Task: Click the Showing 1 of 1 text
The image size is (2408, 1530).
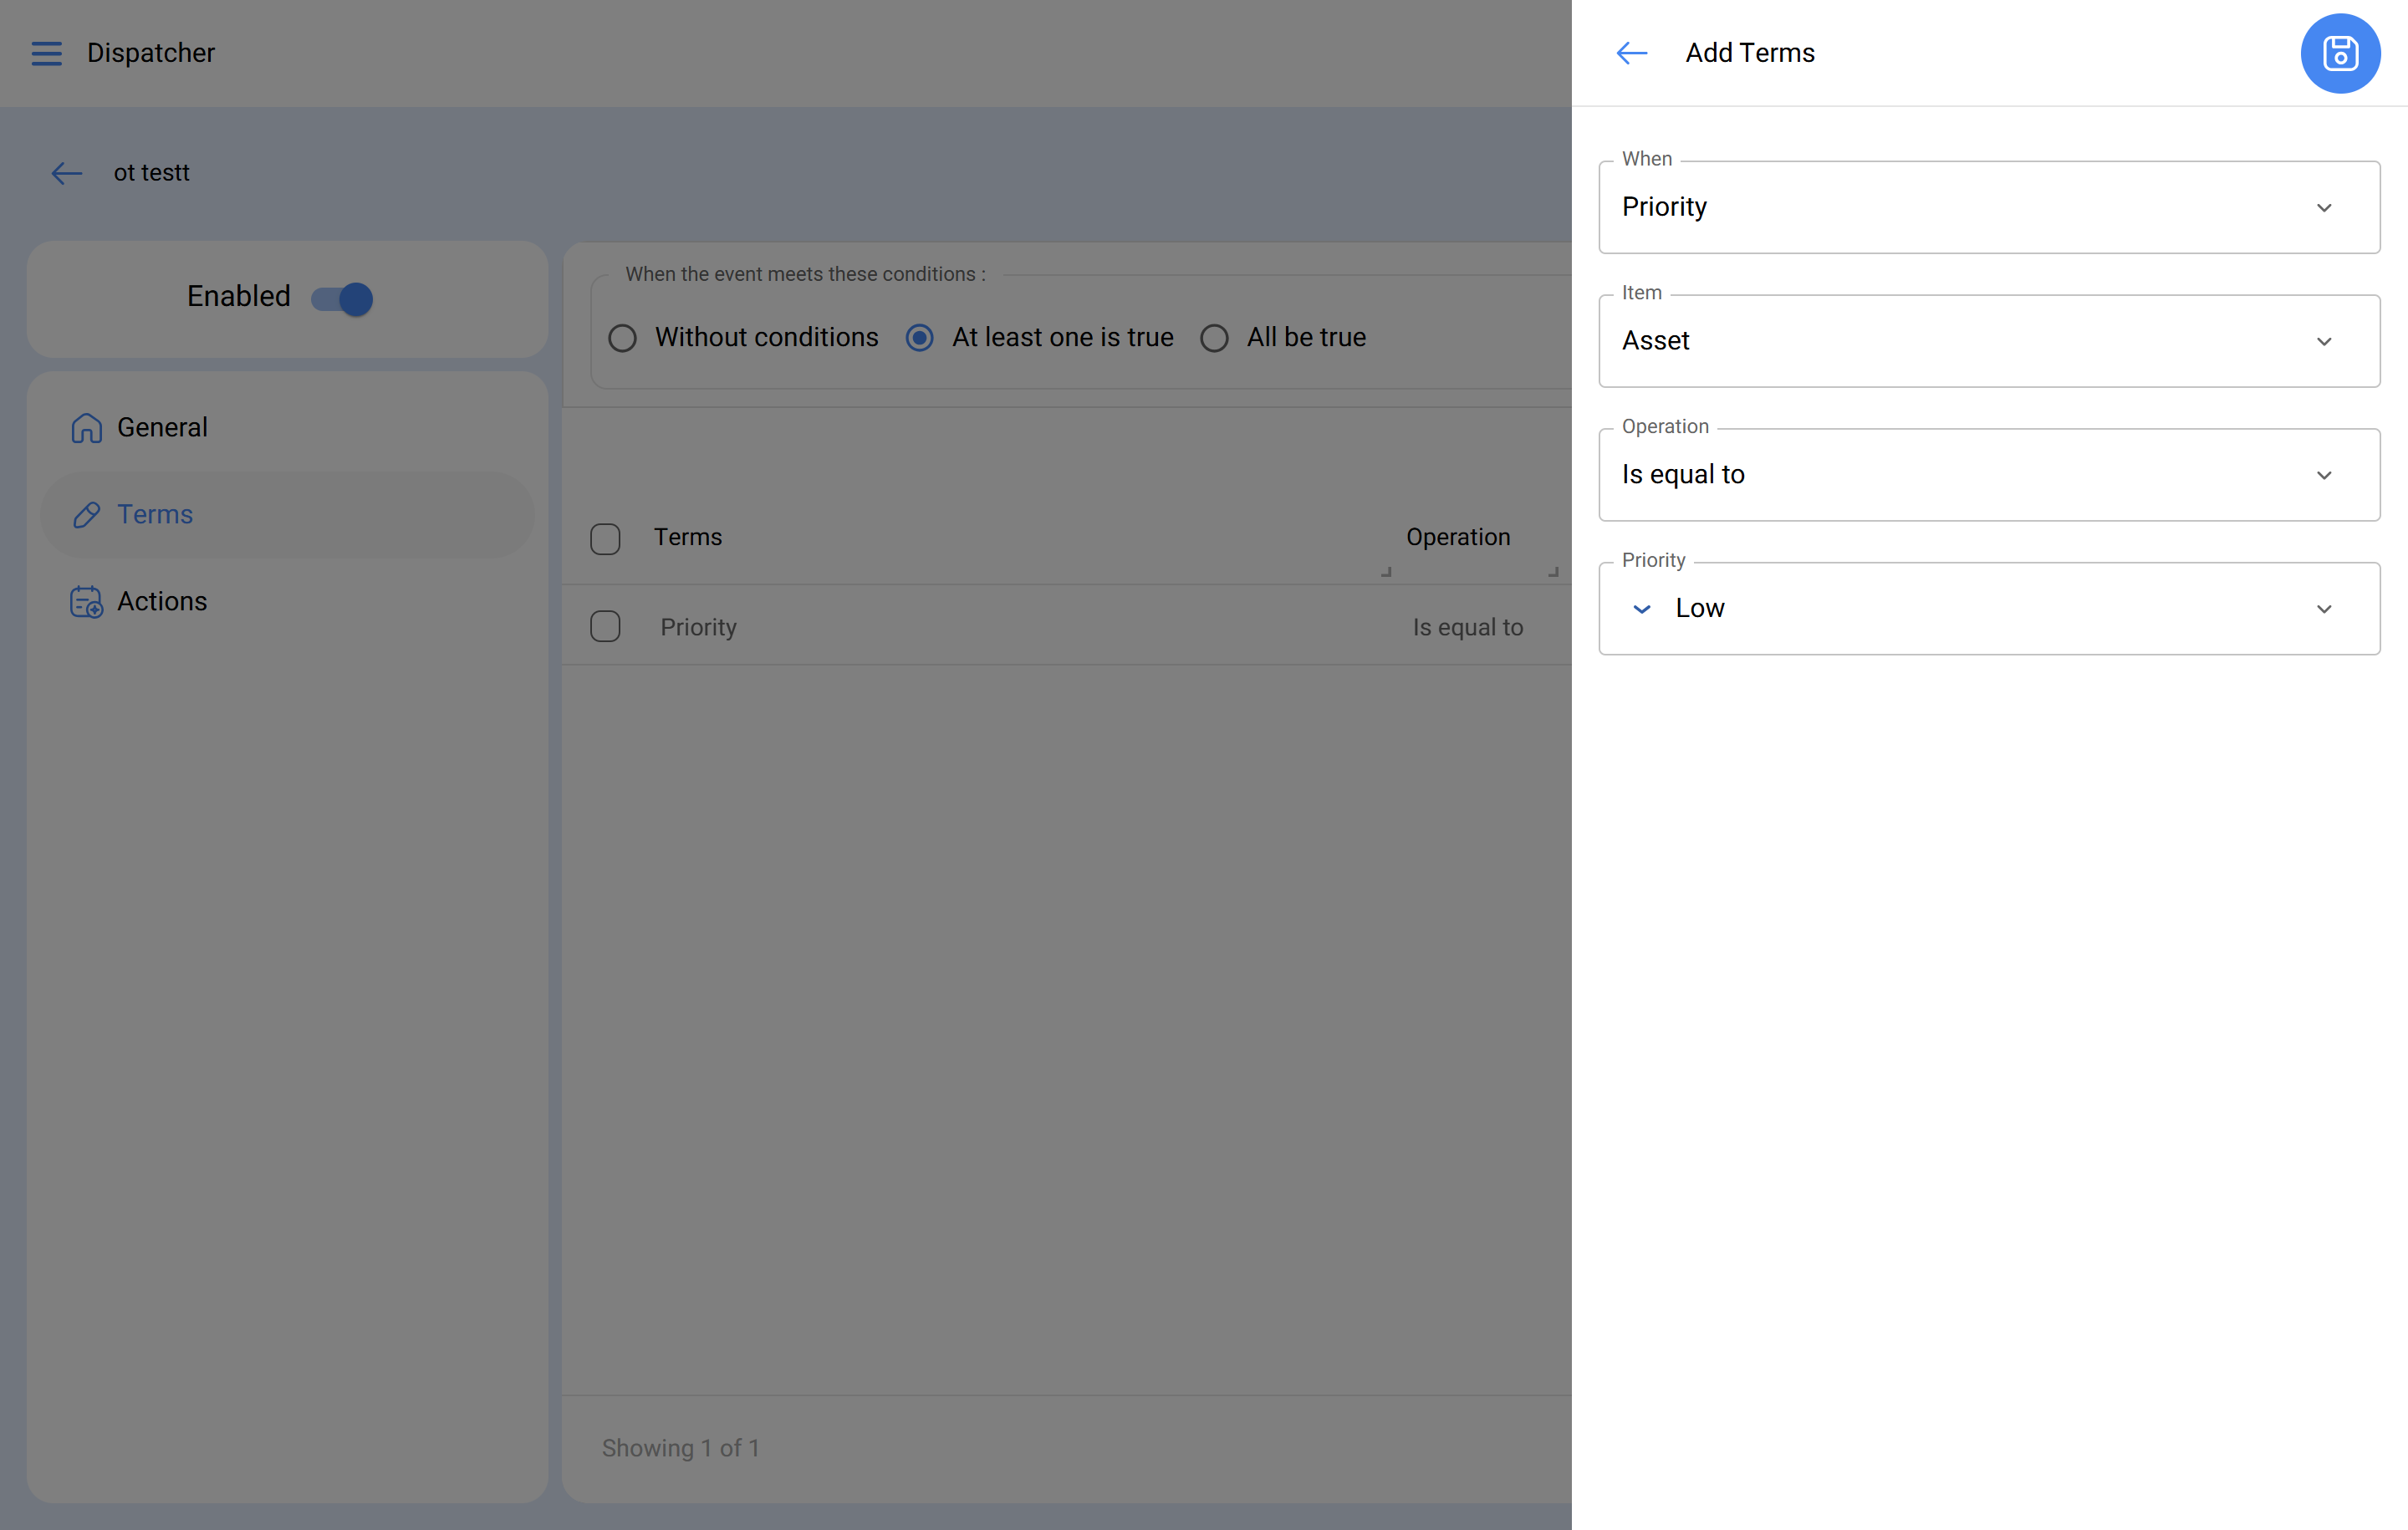Action: pyautogui.click(x=680, y=1448)
